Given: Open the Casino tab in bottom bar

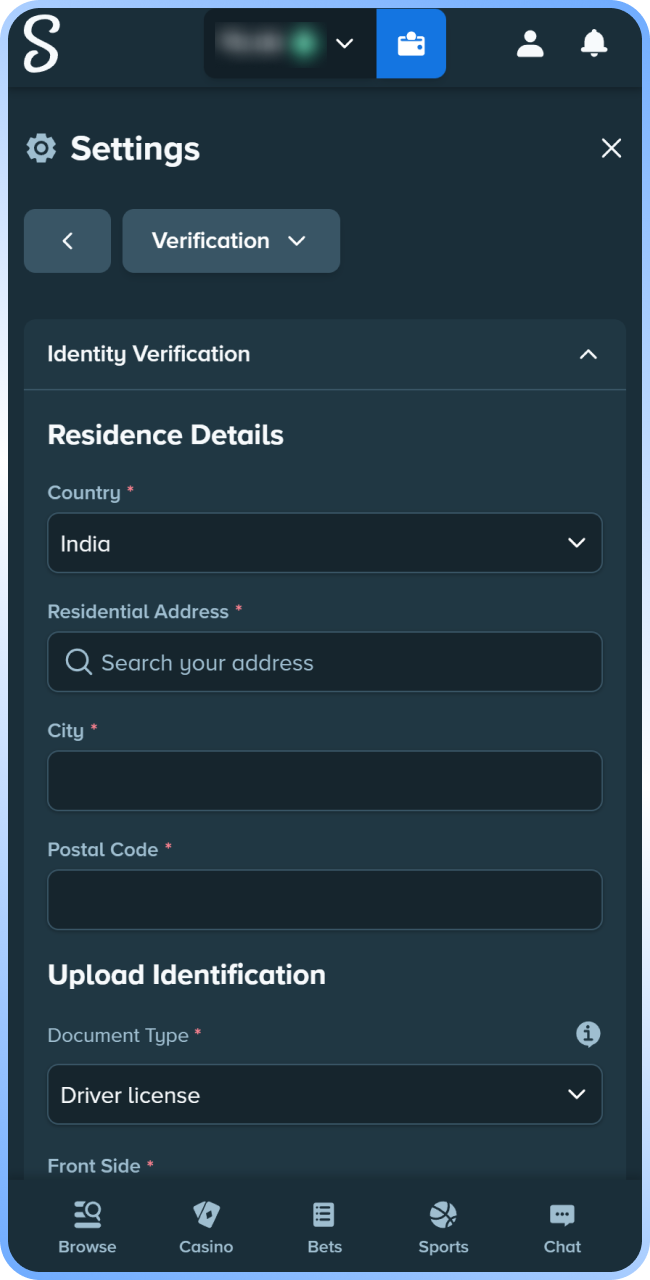Looking at the screenshot, I should point(206,1228).
